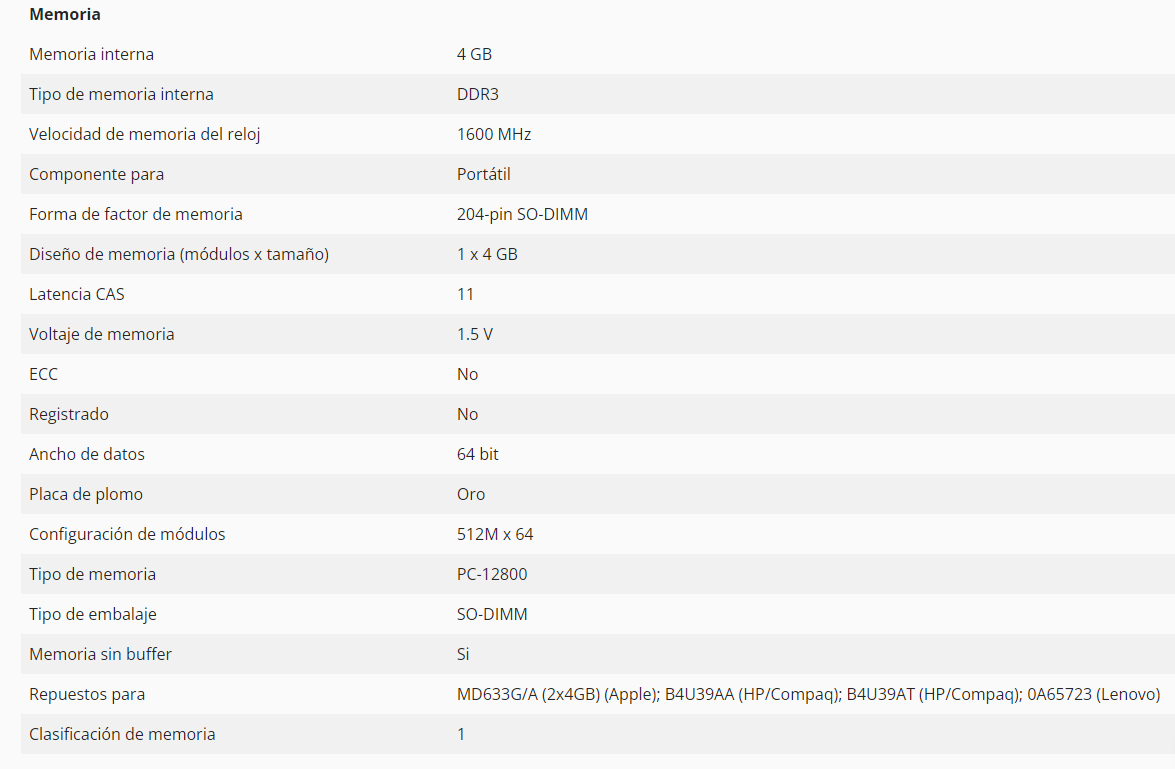Click the Registrado row label

(x=69, y=414)
